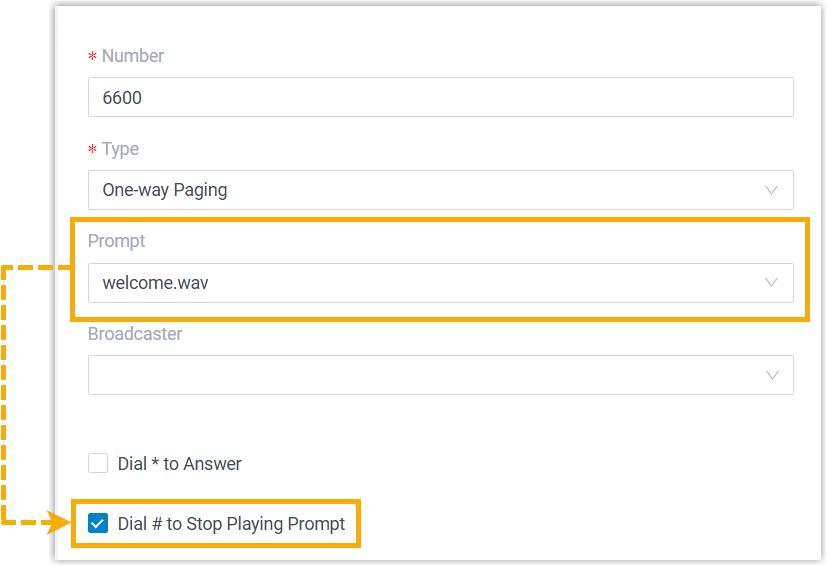Click the chevron arrow in Type field

771,190
